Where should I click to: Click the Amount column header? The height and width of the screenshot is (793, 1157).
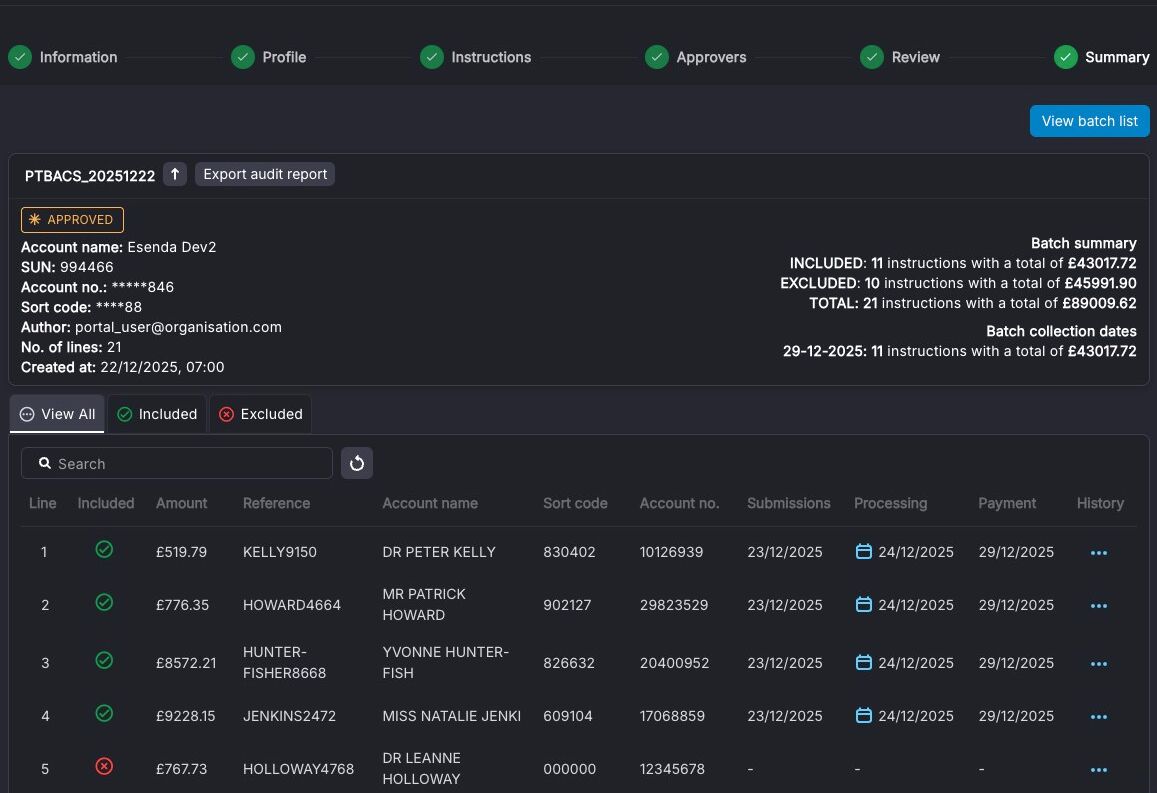pyautogui.click(x=182, y=503)
